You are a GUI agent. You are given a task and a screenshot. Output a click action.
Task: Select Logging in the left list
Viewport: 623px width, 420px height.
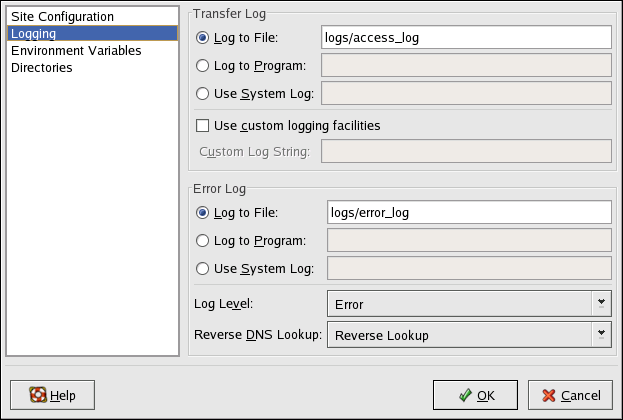[x=33, y=34]
